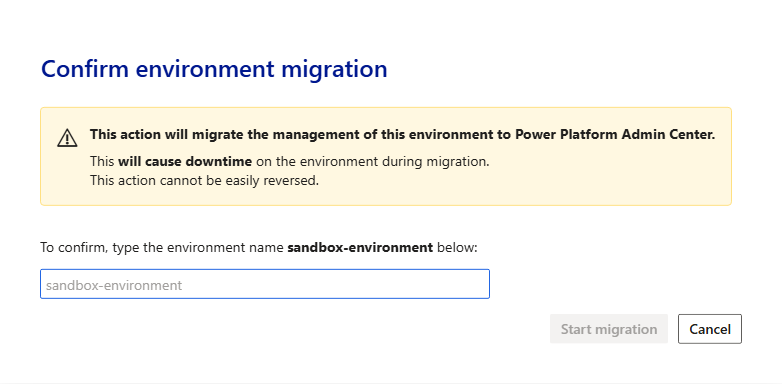This screenshot has width=782, height=384.
Task: Click the bold warning about Power Platform Admin Center
Action: pos(402,135)
